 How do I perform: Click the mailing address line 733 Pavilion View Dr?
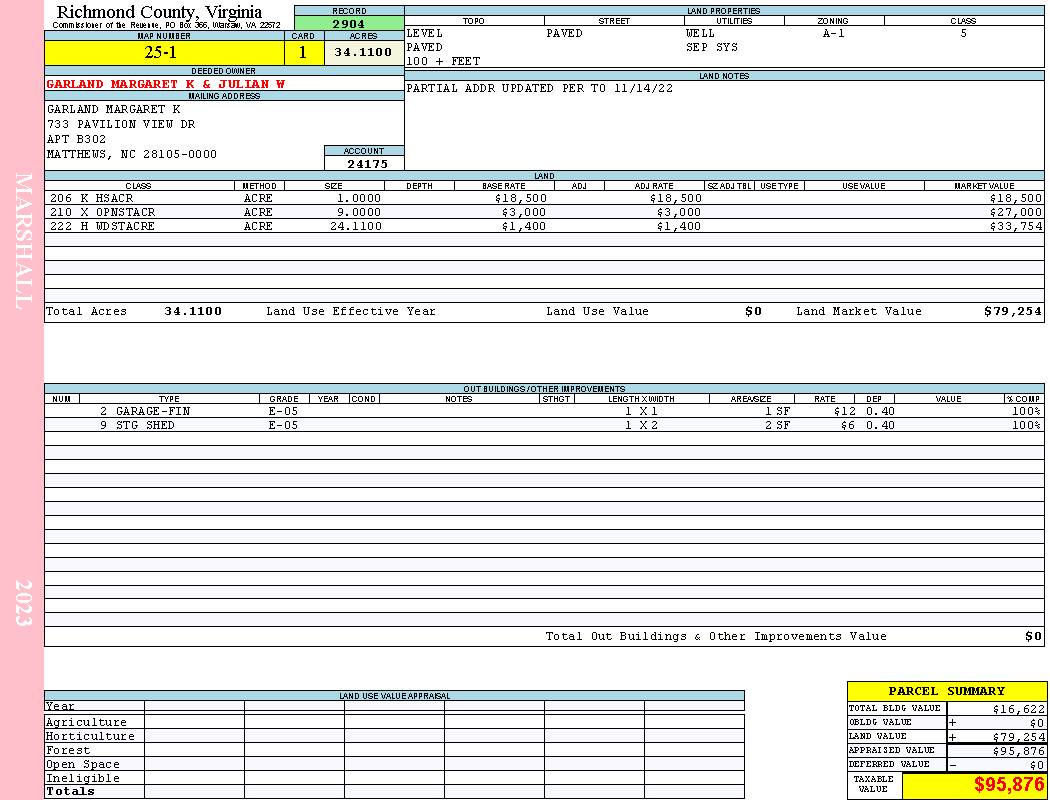[121, 125]
